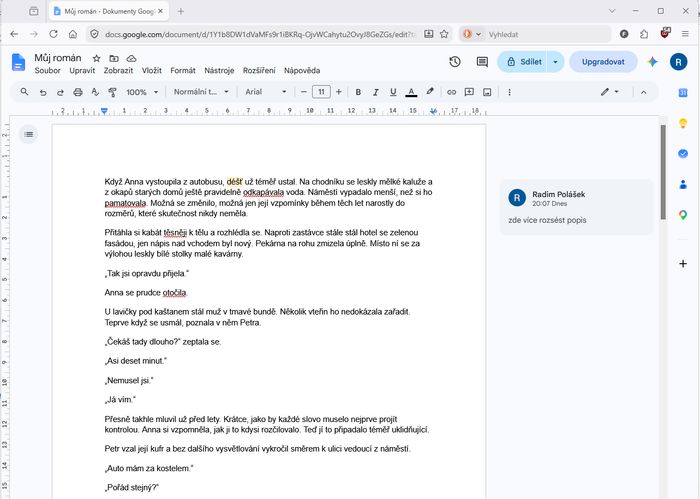Open Google Calendar side panel
The height and width of the screenshot is (499, 700).
(683, 93)
